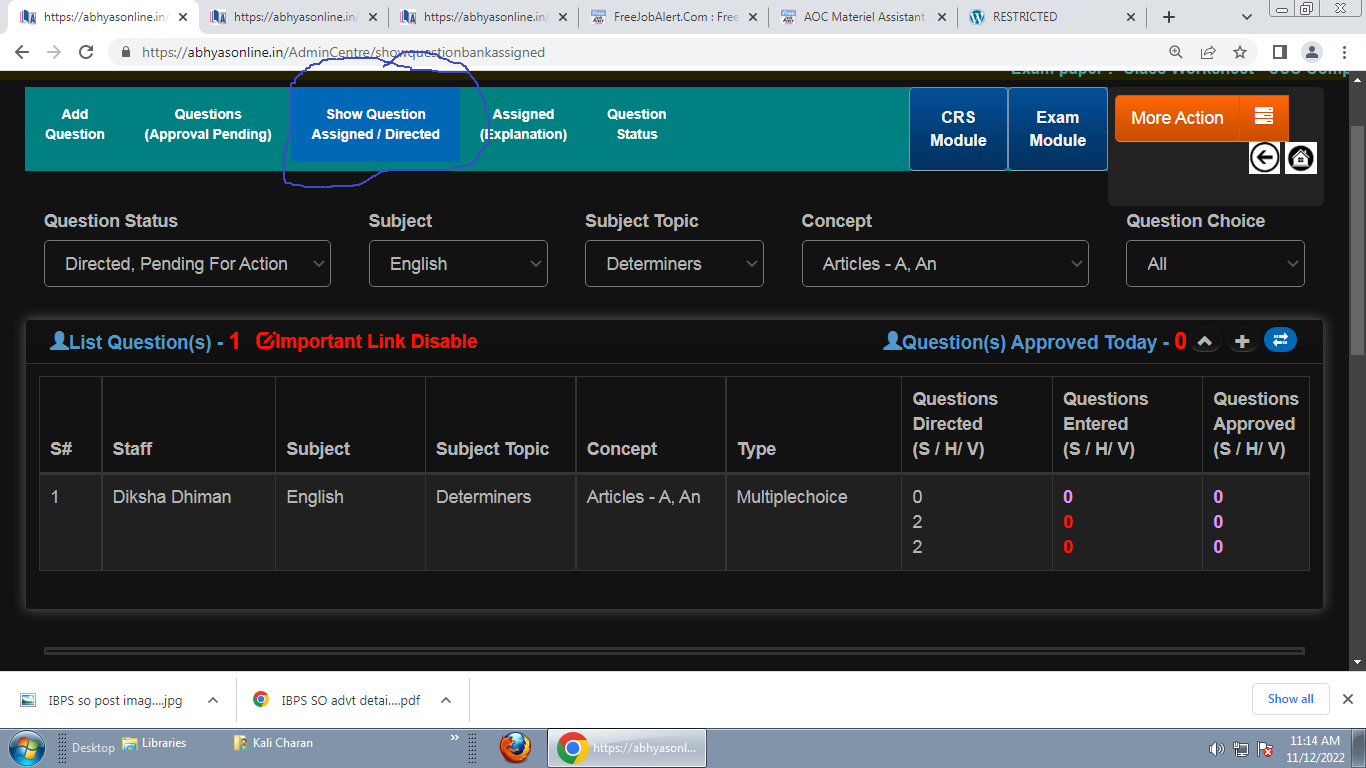Bookmark this page with the star icon
This screenshot has height=768, width=1366.
[x=1240, y=52]
